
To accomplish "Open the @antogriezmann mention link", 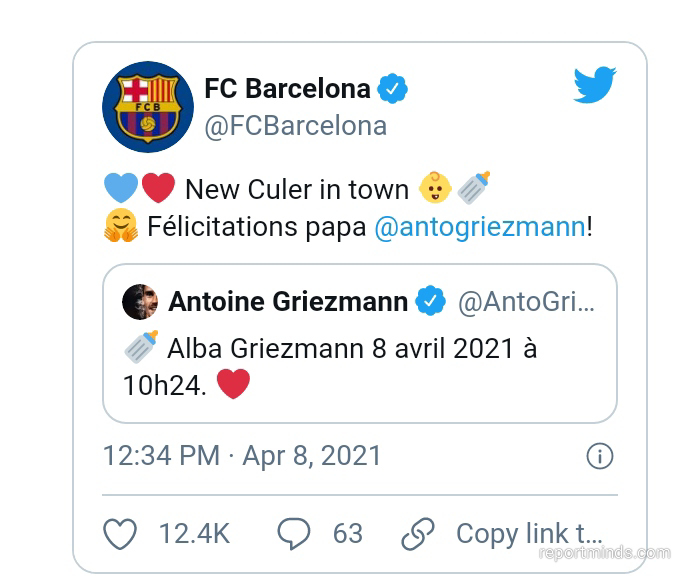I will point(480,227).
